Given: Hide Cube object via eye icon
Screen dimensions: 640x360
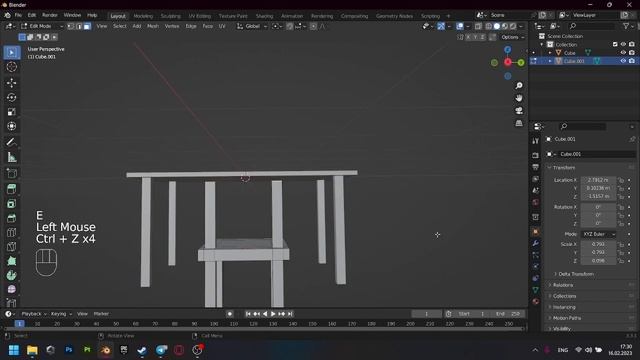Looking at the screenshot, I should (x=623, y=53).
